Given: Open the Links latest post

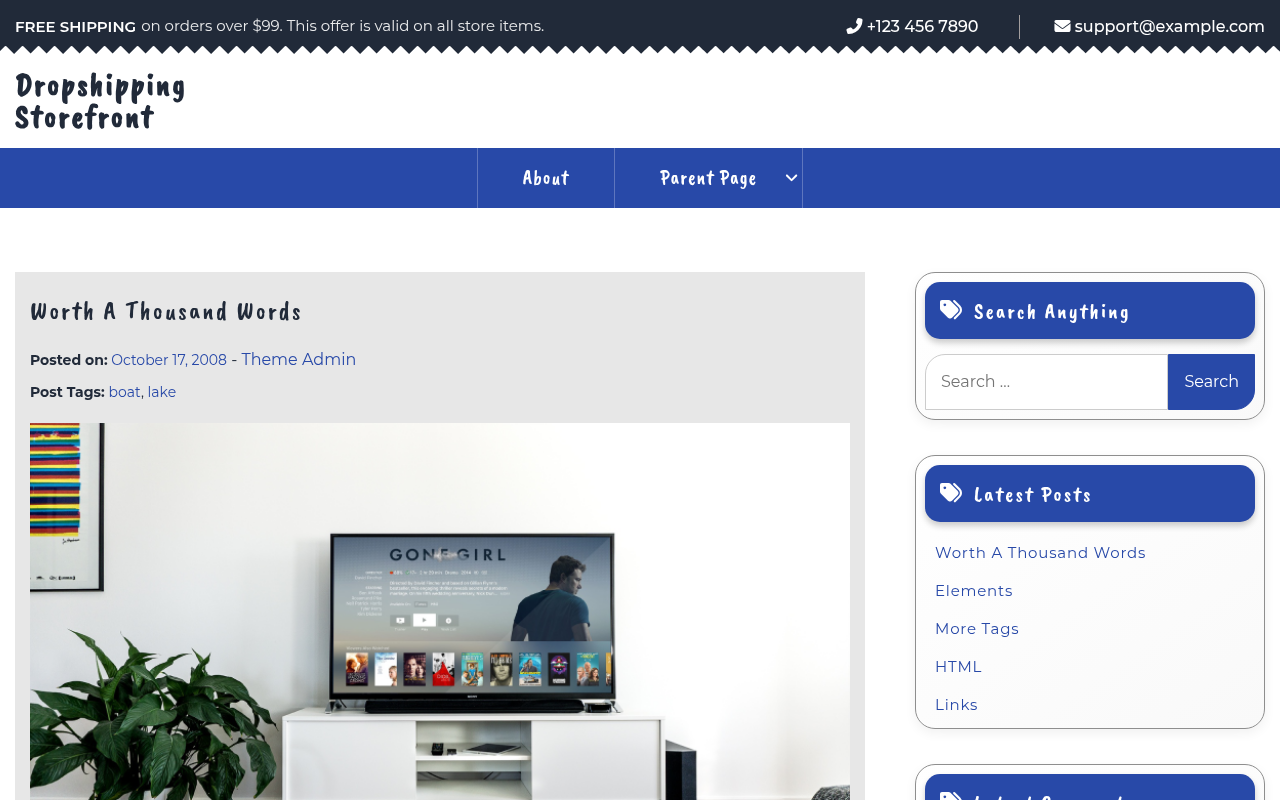Looking at the screenshot, I should [x=956, y=704].
